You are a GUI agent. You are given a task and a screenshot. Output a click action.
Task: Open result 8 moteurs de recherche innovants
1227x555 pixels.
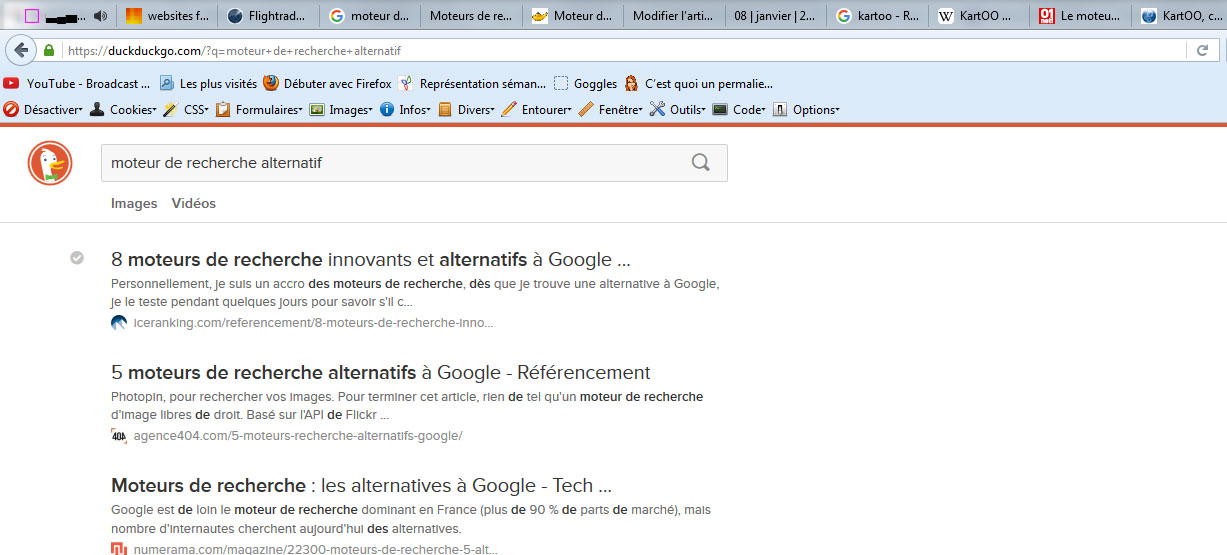371,260
